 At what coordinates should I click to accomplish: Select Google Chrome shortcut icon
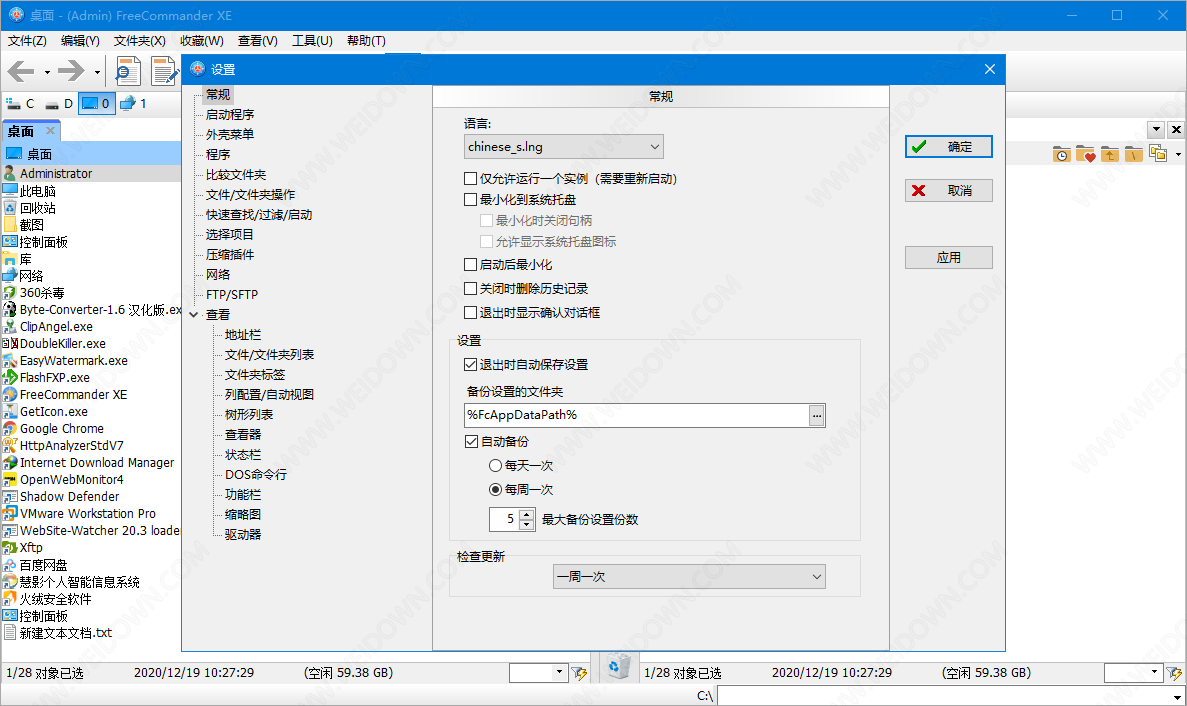(x=10, y=428)
